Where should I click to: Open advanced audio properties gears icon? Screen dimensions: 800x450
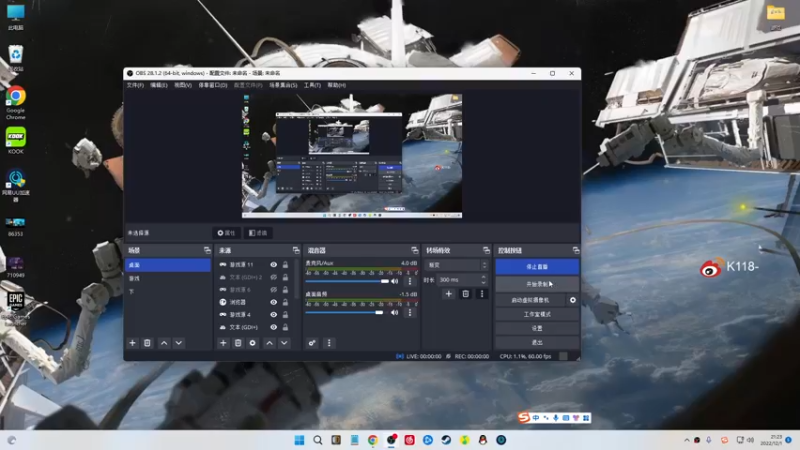point(312,343)
